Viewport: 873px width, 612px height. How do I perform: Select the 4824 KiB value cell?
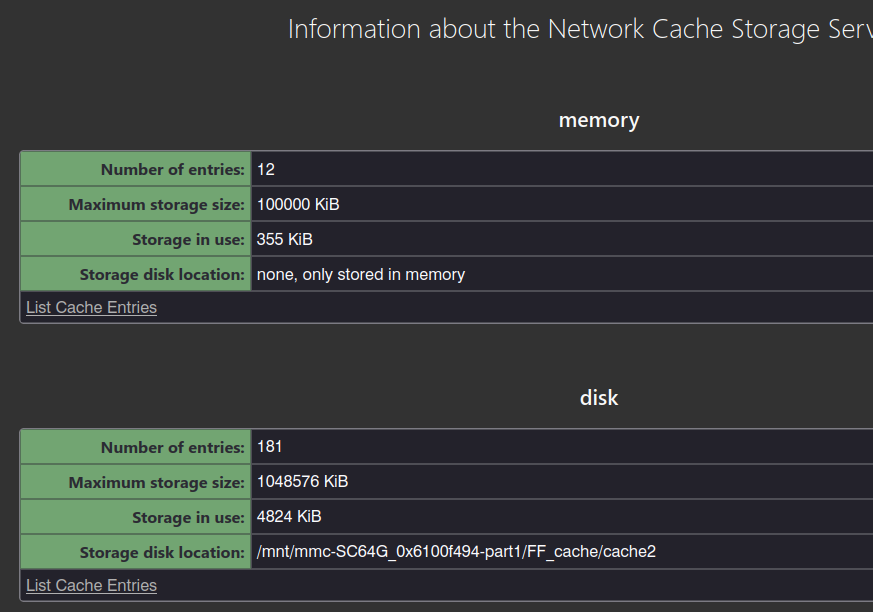[289, 517]
